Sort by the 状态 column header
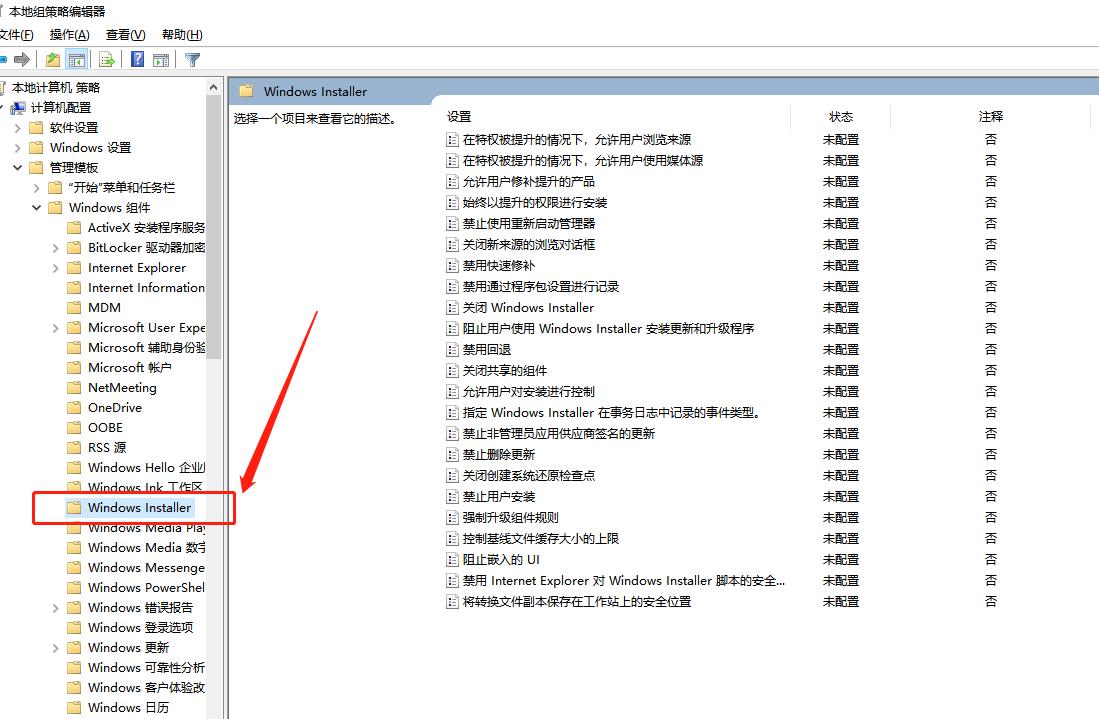 (840, 117)
